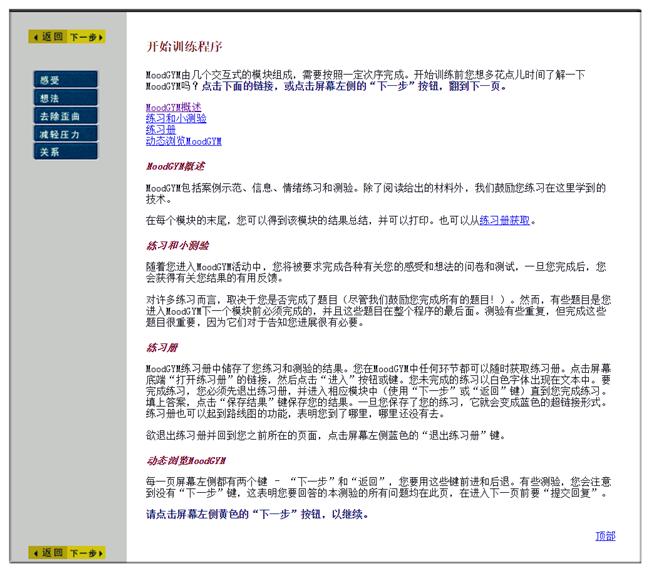Jump to 动态浏览MoodGYM anchor link
Screen dimensions: 650x572
click(x=183, y=141)
